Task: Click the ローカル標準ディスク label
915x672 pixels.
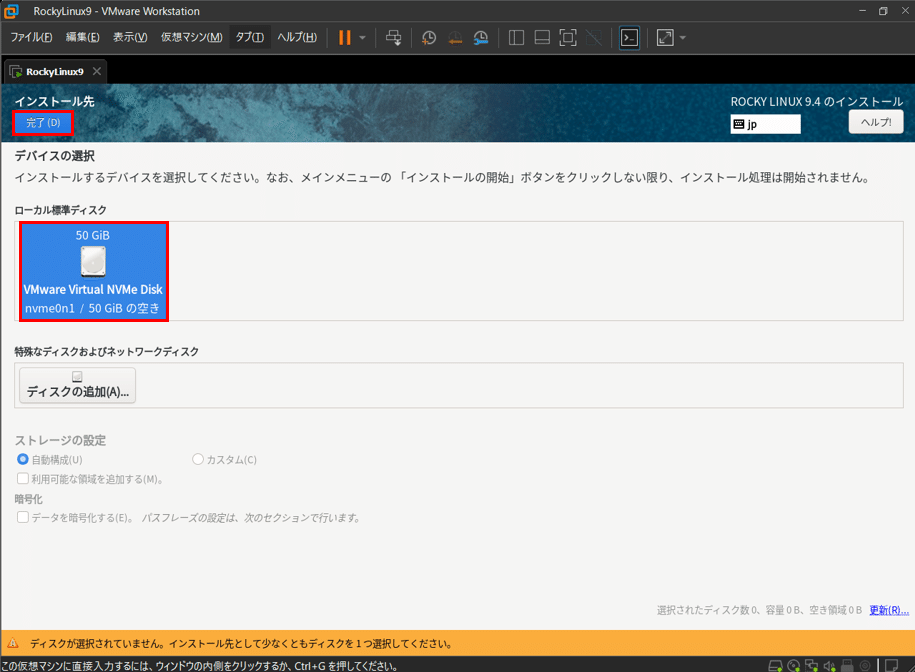Action: (x=61, y=210)
